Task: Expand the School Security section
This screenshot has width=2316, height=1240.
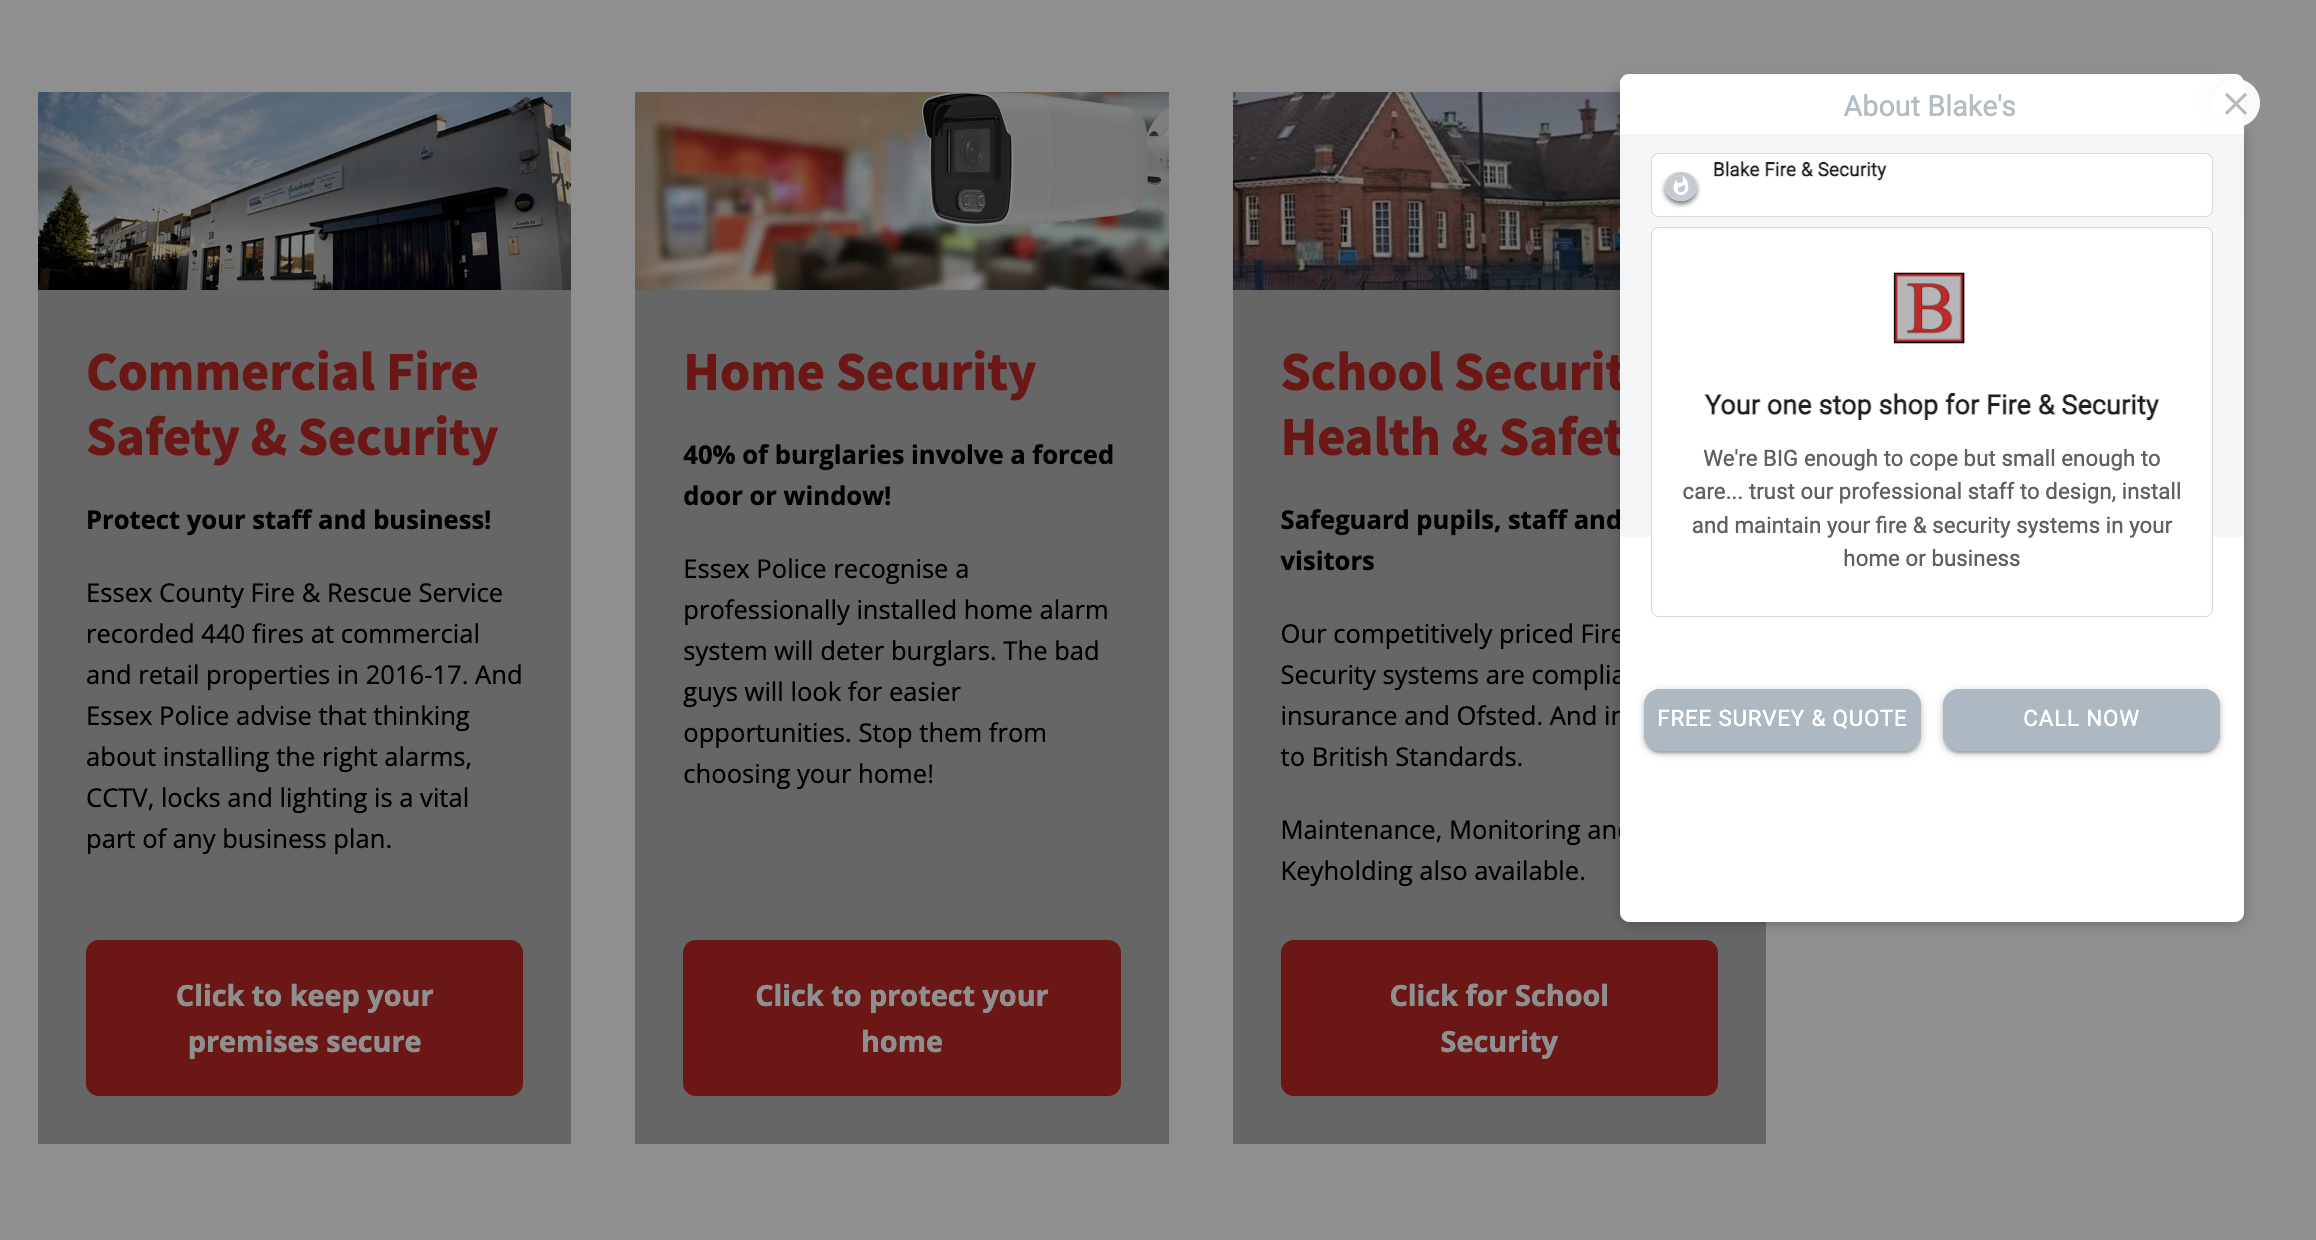Action: click(1498, 1018)
